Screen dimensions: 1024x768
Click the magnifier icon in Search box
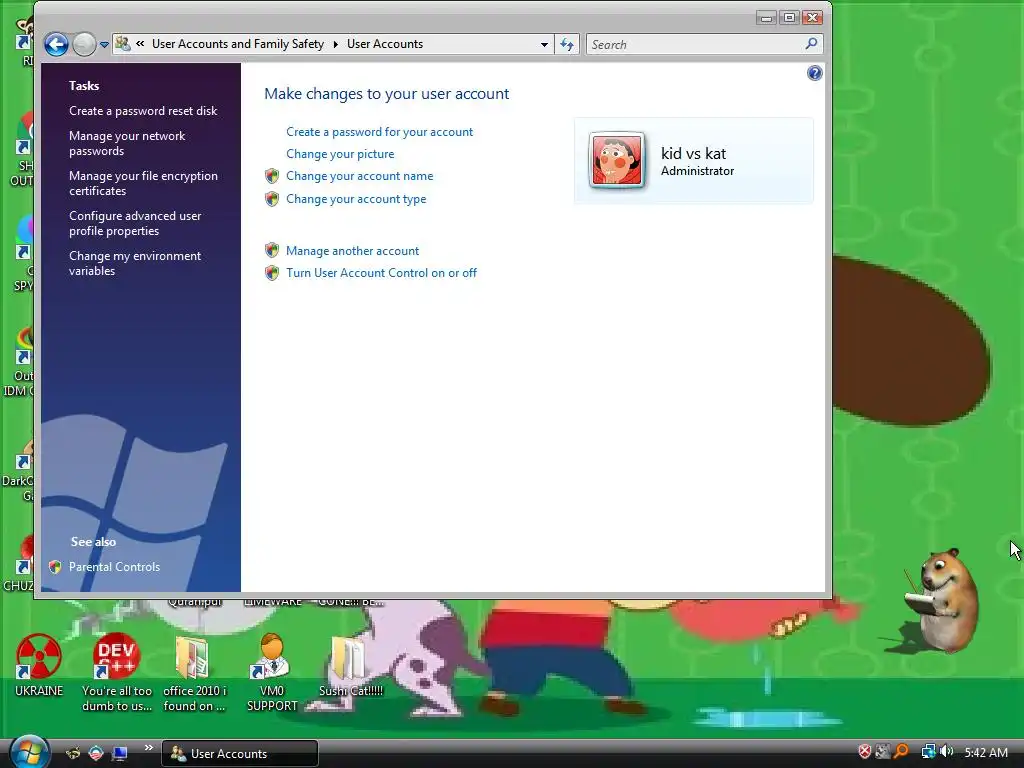coord(811,44)
